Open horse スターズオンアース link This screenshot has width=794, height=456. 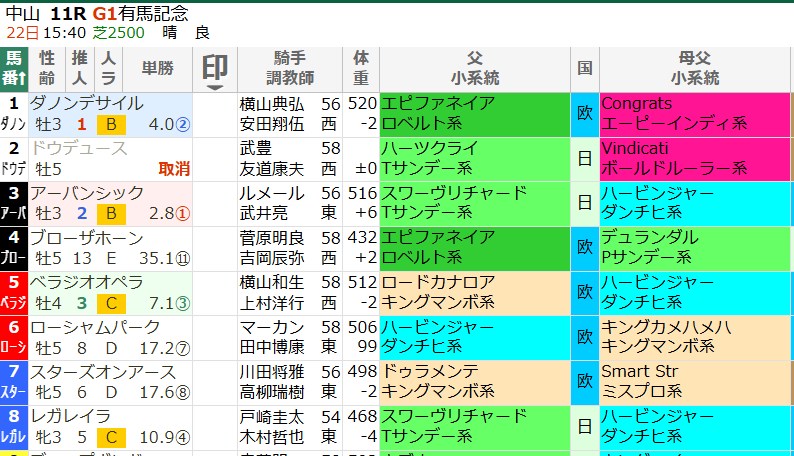103,372
